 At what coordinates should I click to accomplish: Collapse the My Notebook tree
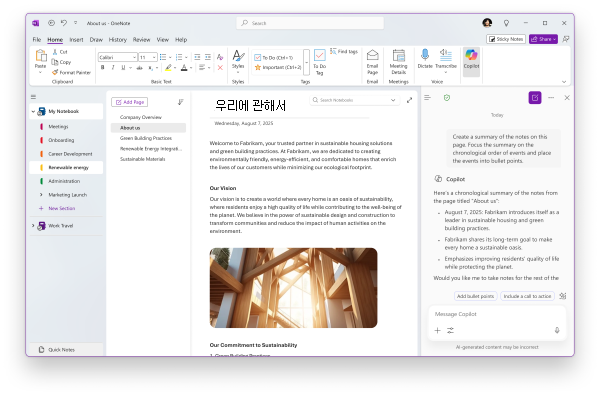[x=33, y=111]
